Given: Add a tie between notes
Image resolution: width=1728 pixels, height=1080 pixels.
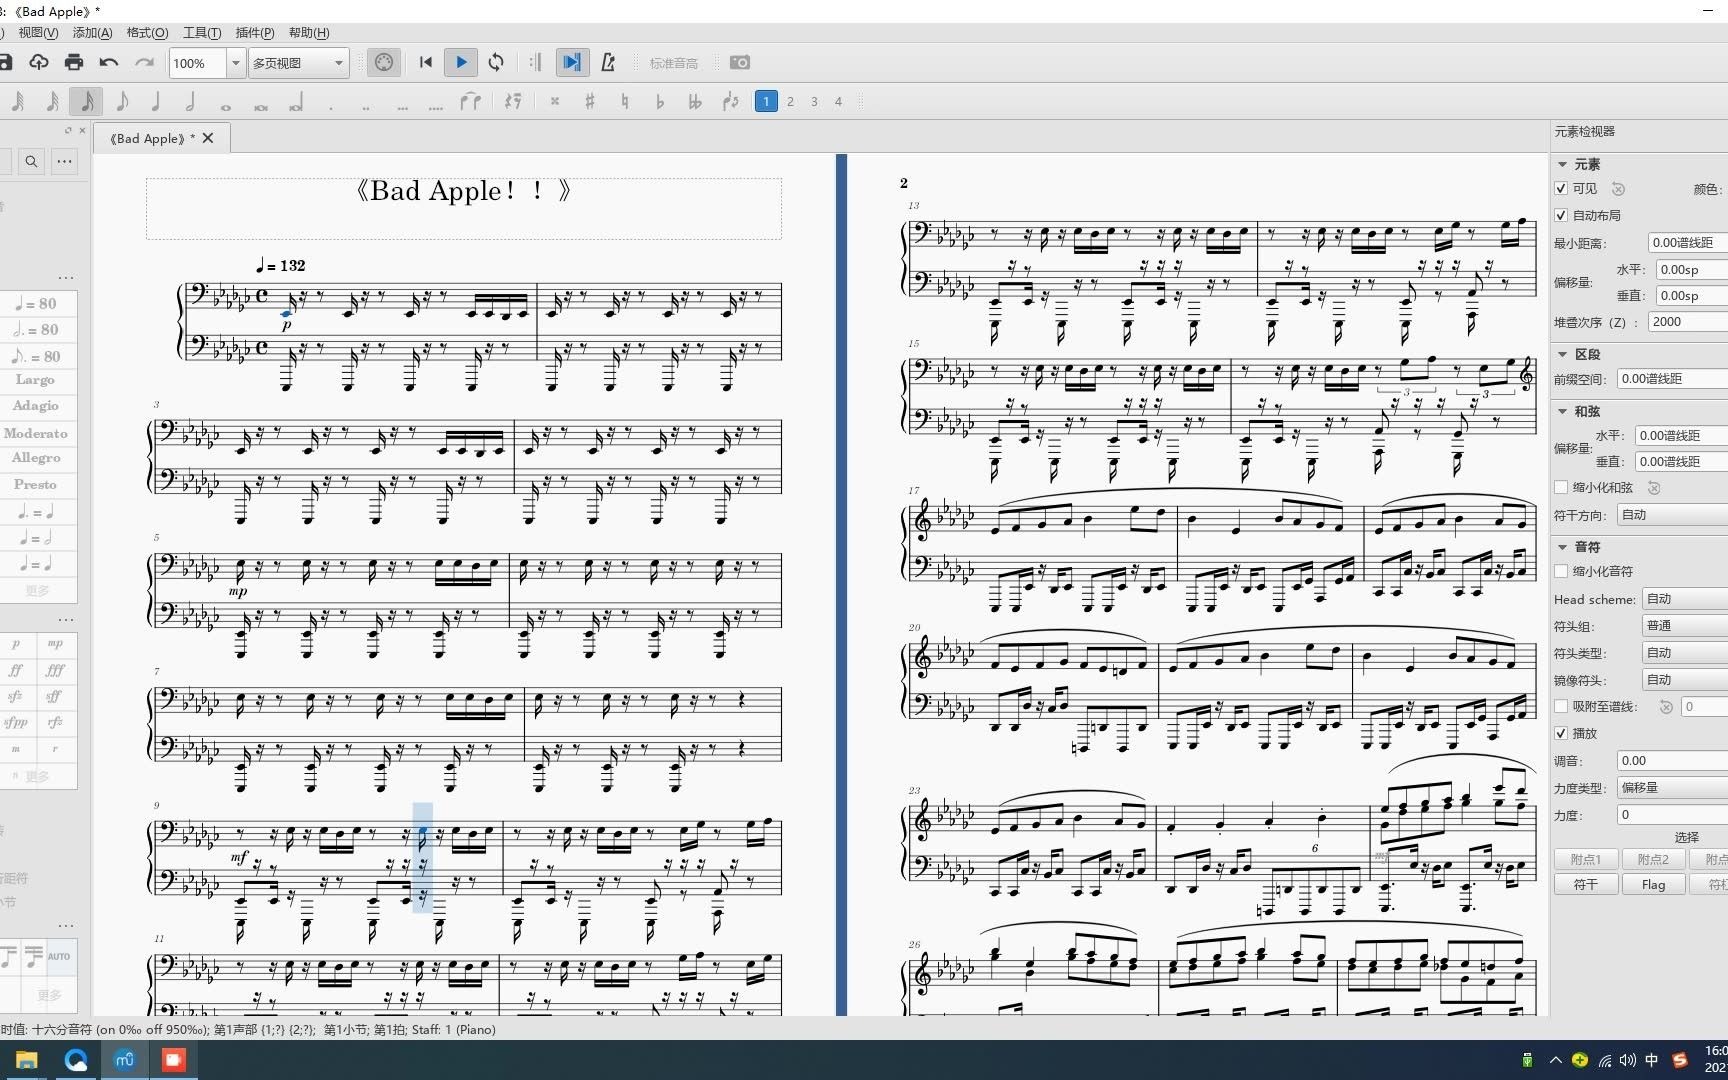Looking at the screenshot, I should coord(470,101).
